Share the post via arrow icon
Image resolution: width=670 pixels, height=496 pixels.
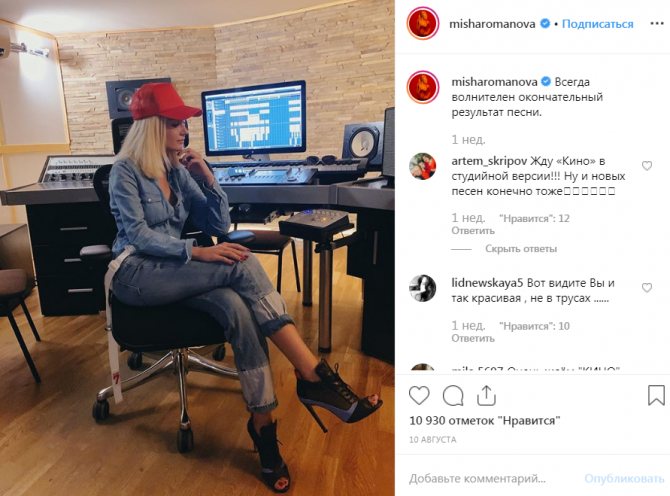486,395
